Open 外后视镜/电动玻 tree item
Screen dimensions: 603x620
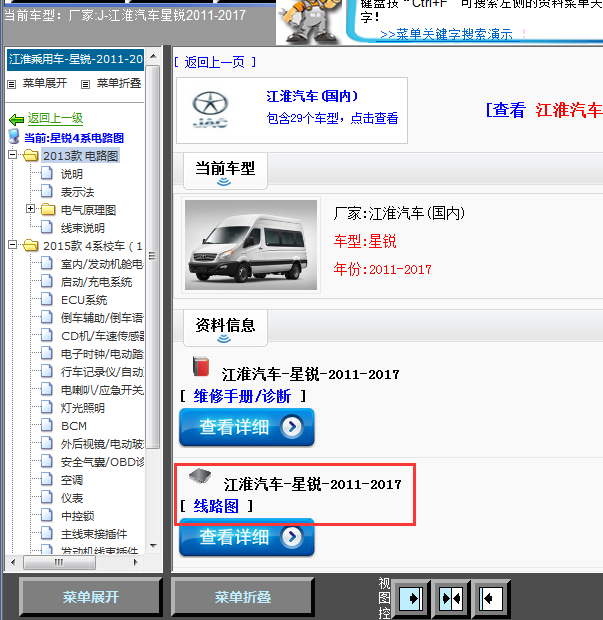pos(102,444)
